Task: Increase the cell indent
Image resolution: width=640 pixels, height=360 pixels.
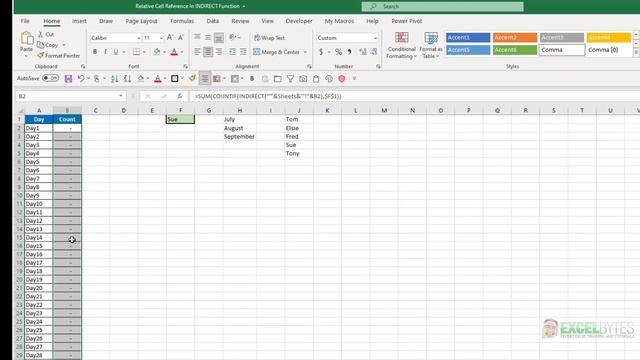Action: point(243,52)
